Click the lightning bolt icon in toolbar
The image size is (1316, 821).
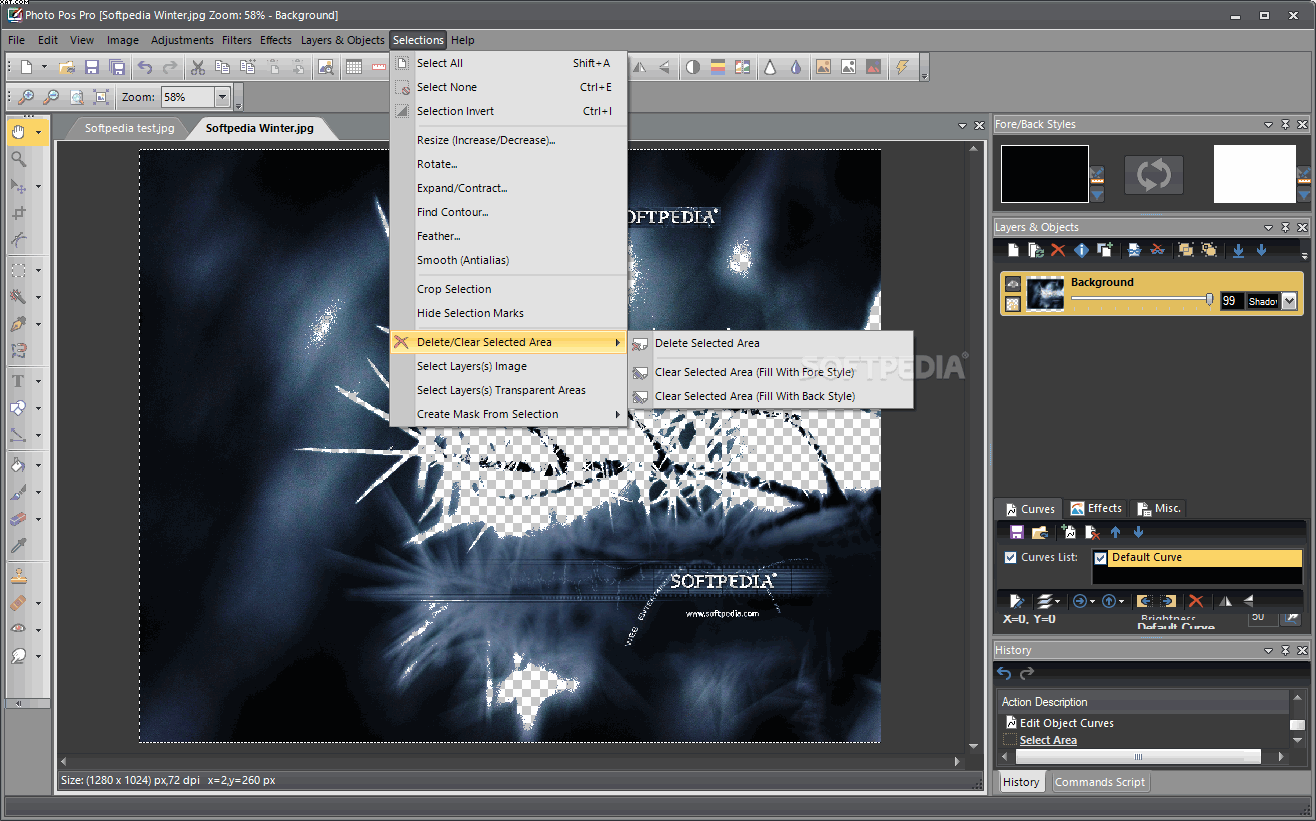903,68
